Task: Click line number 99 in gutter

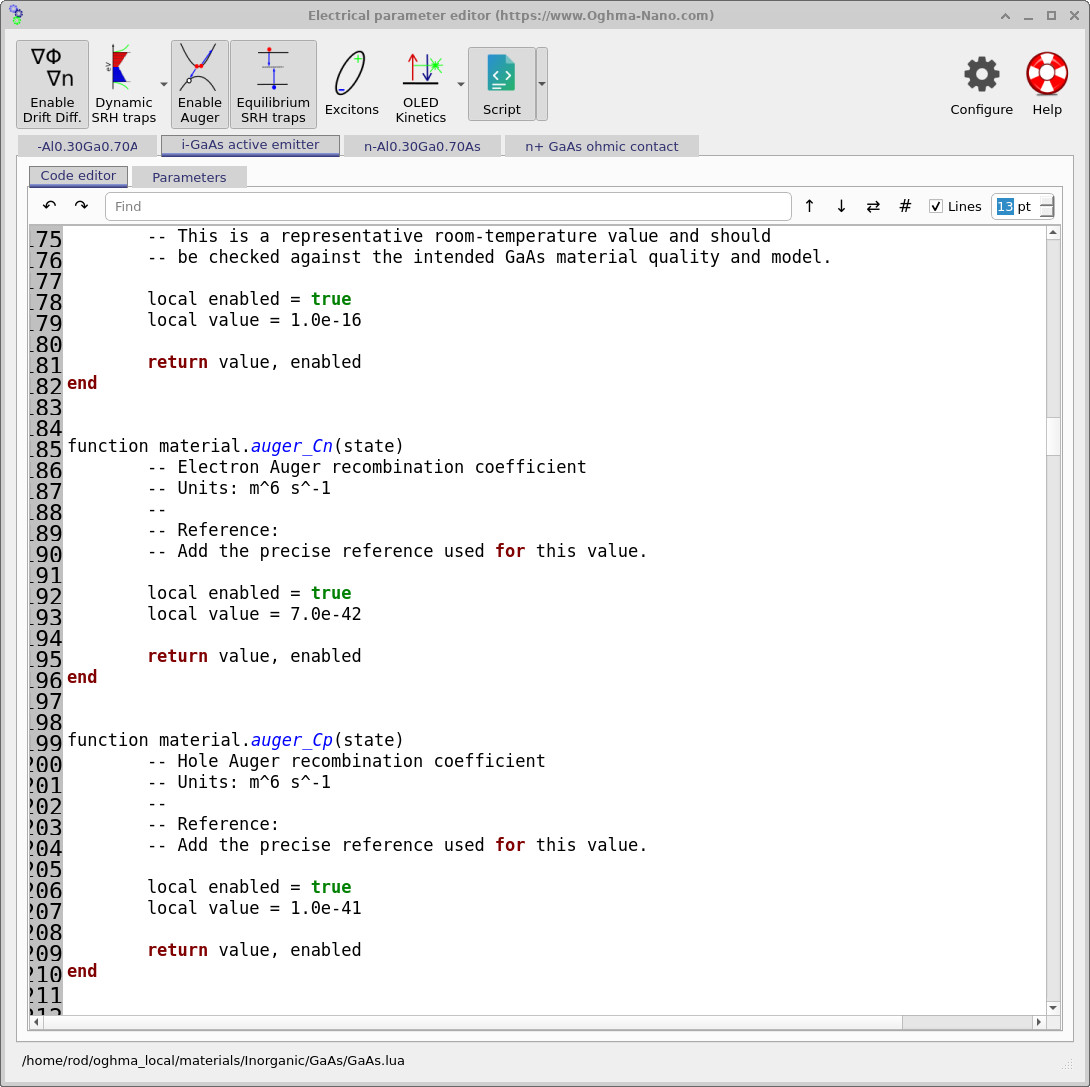Action: point(48,743)
